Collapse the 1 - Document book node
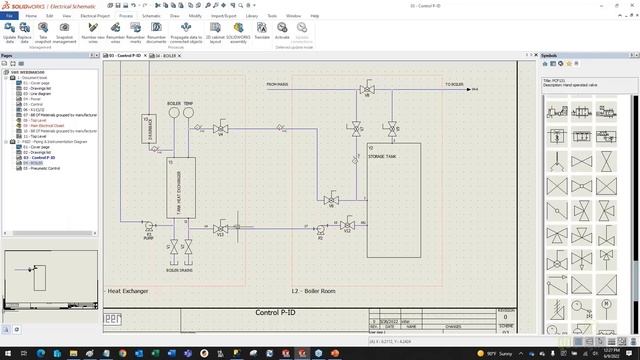Viewport: 640px width, 360px height. point(6,78)
